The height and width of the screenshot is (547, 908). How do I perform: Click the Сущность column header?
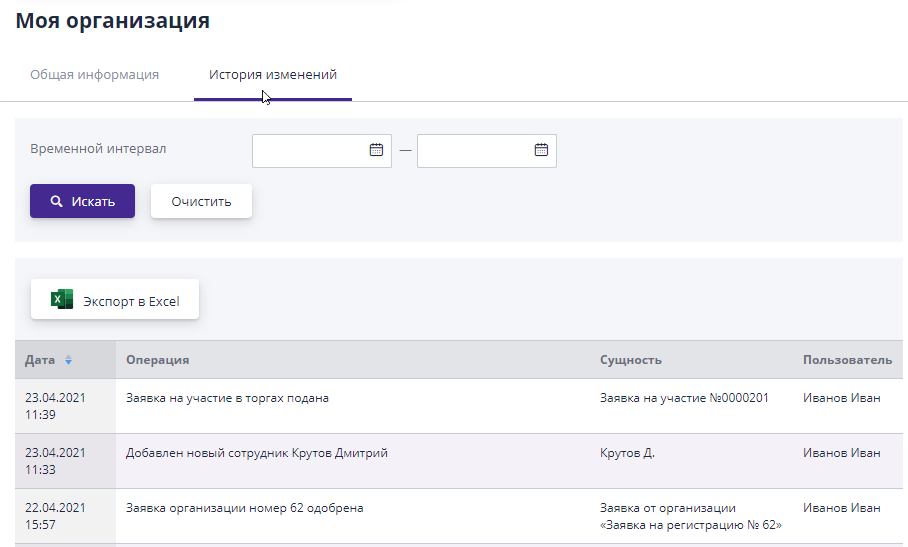tap(630, 360)
